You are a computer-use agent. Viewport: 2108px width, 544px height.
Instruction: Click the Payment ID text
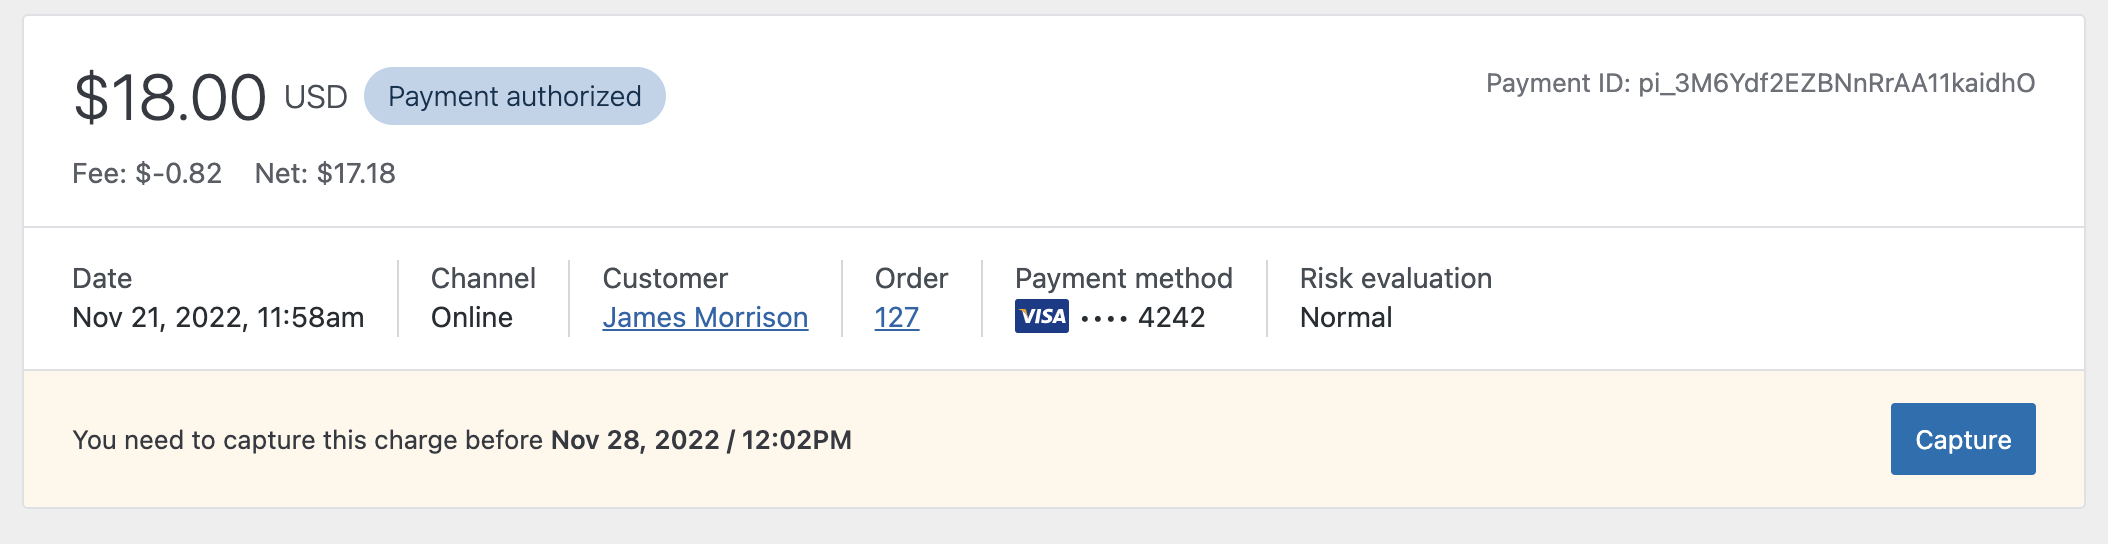tap(1760, 83)
